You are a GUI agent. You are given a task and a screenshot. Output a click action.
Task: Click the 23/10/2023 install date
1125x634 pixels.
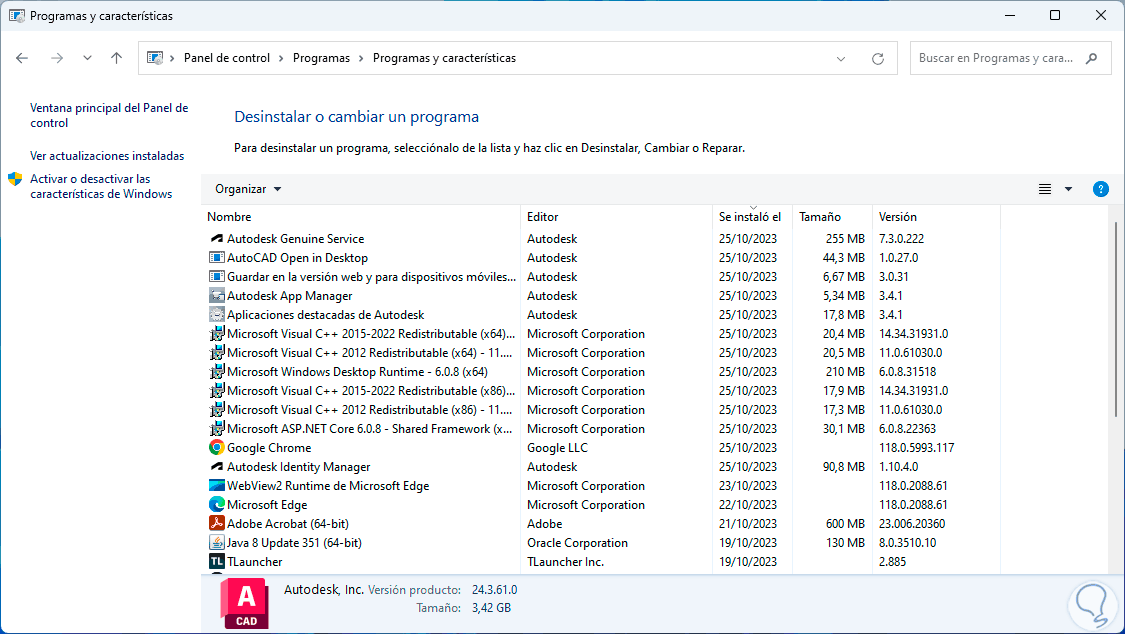coord(748,486)
